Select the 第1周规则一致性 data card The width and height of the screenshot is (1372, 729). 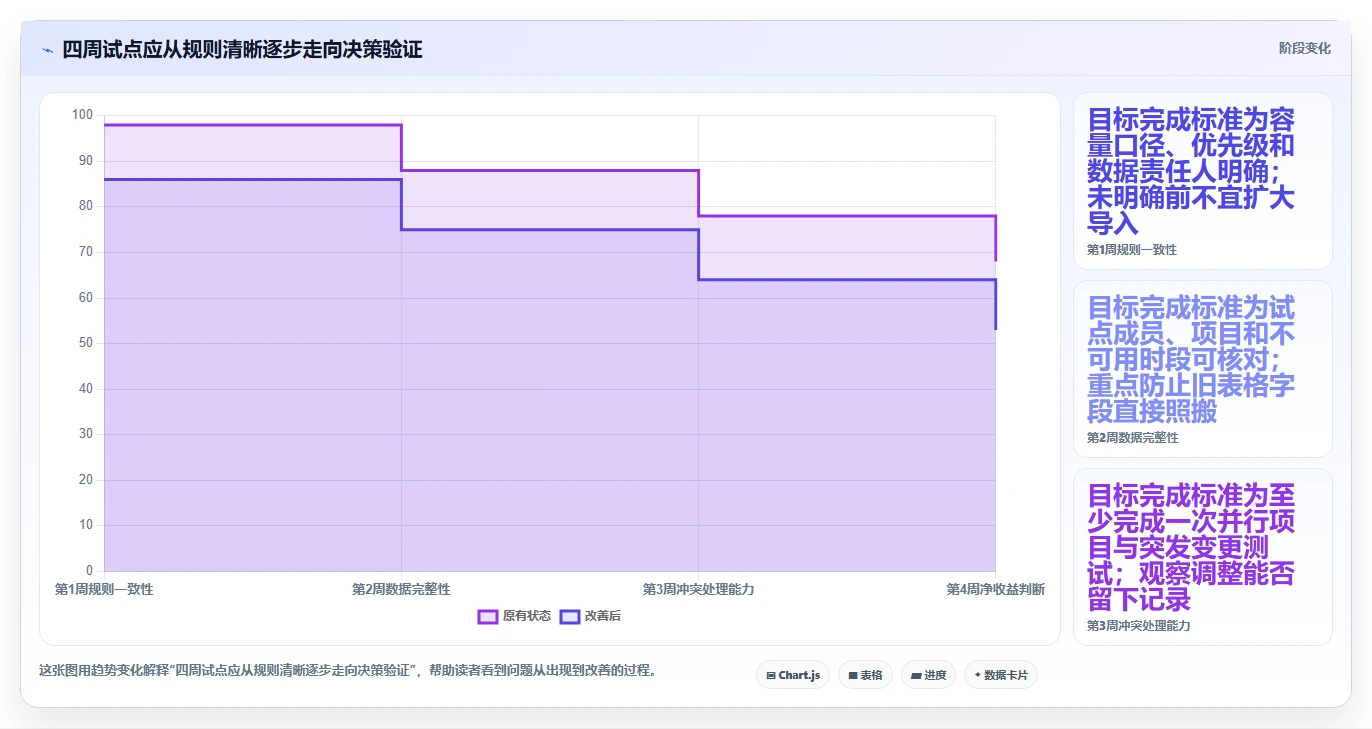coord(1202,181)
